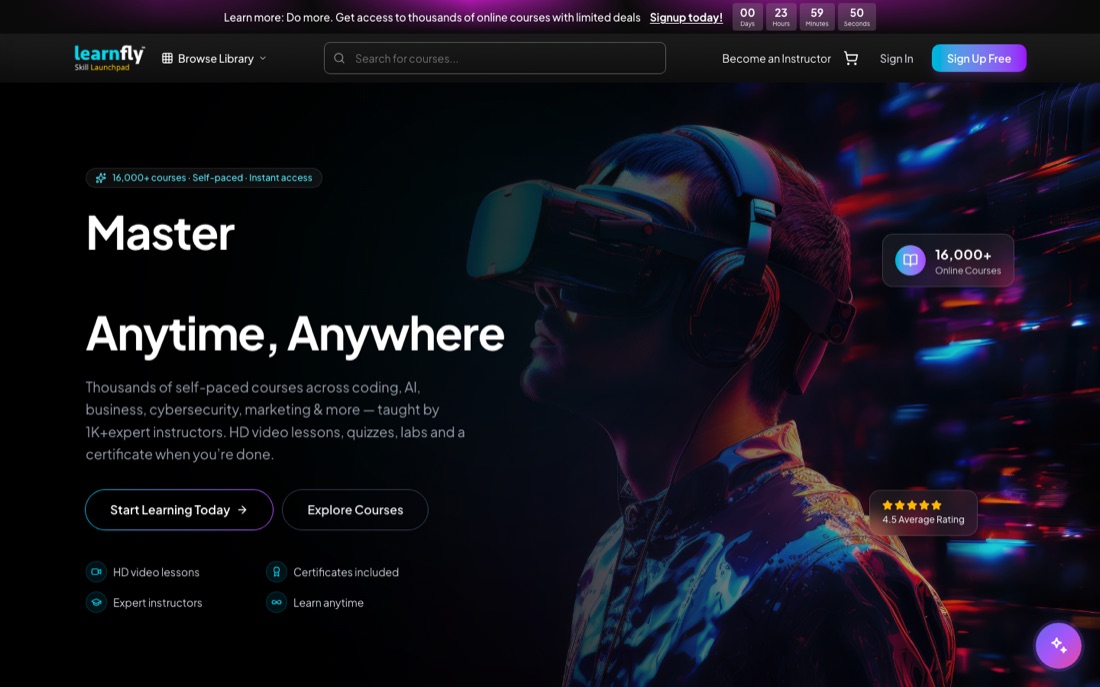The height and width of the screenshot is (687, 1100).
Task: Click the Hours countdown box
Action: [781, 17]
